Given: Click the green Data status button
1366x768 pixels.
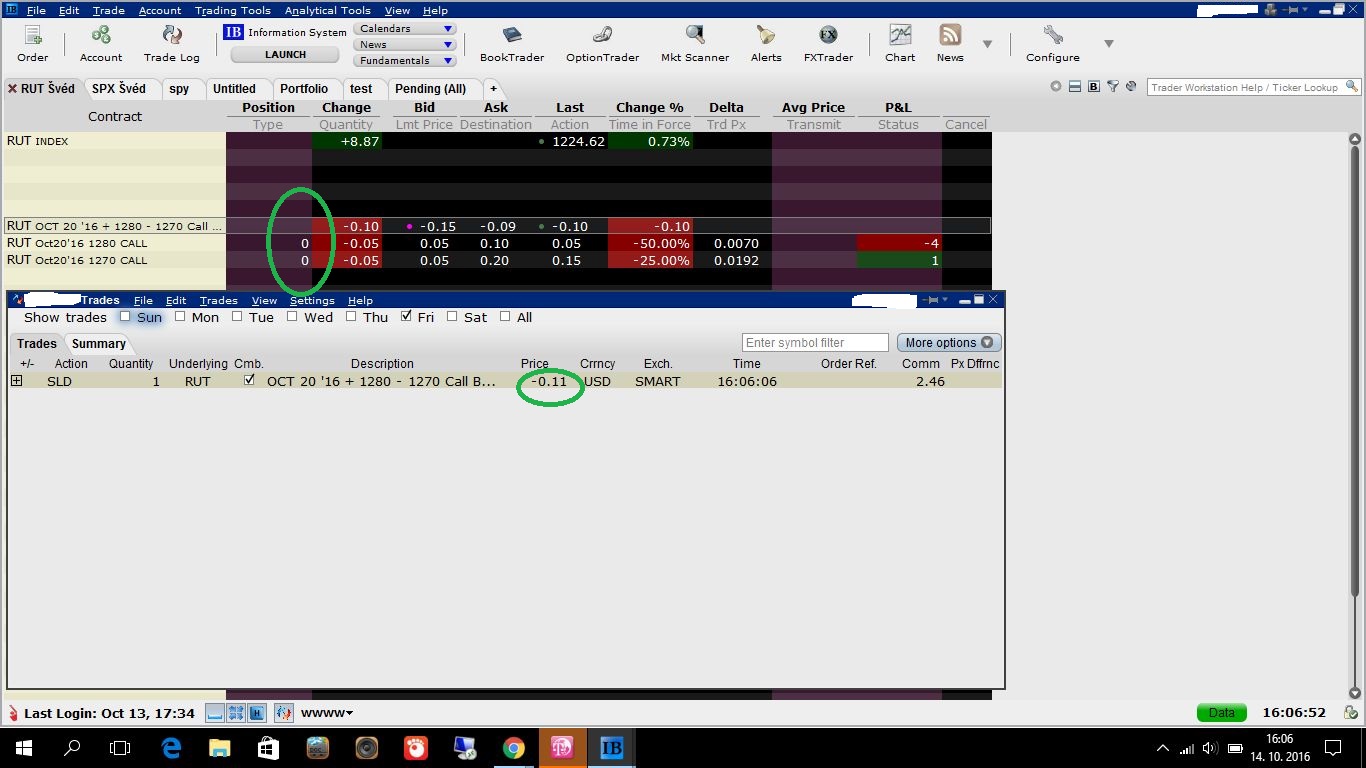Looking at the screenshot, I should (1222, 713).
